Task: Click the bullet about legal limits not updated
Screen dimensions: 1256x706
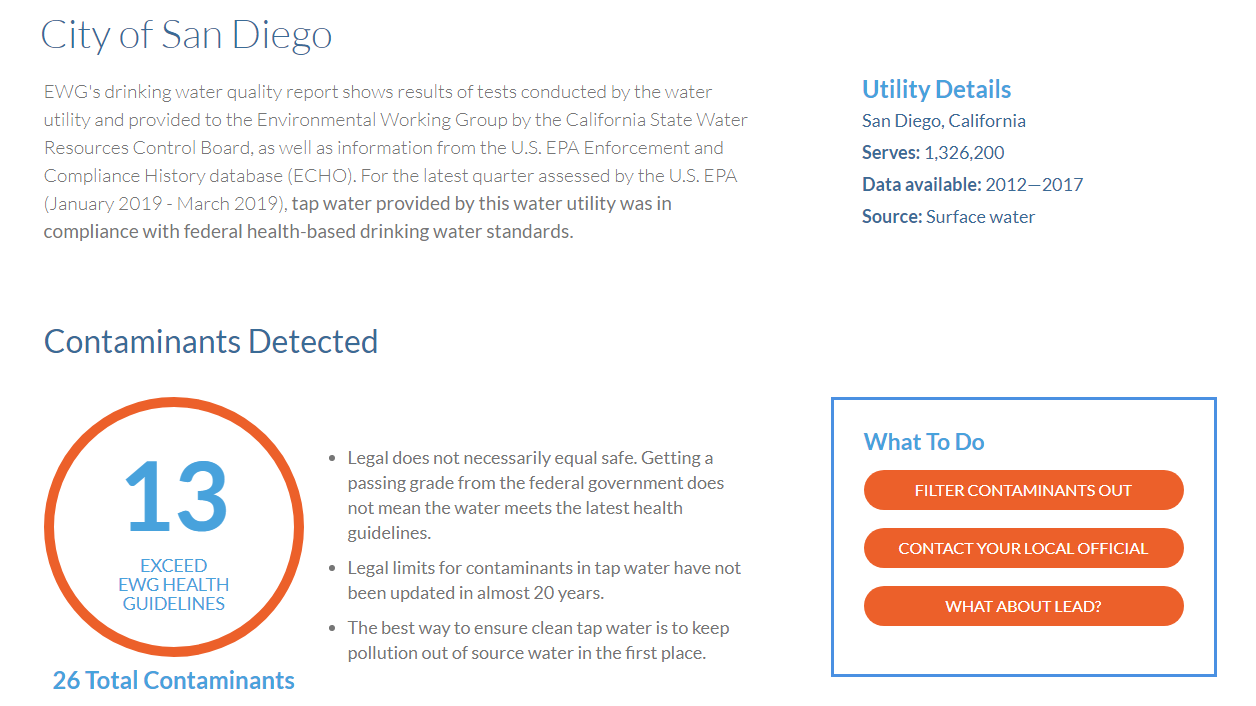Action: (544, 580)
